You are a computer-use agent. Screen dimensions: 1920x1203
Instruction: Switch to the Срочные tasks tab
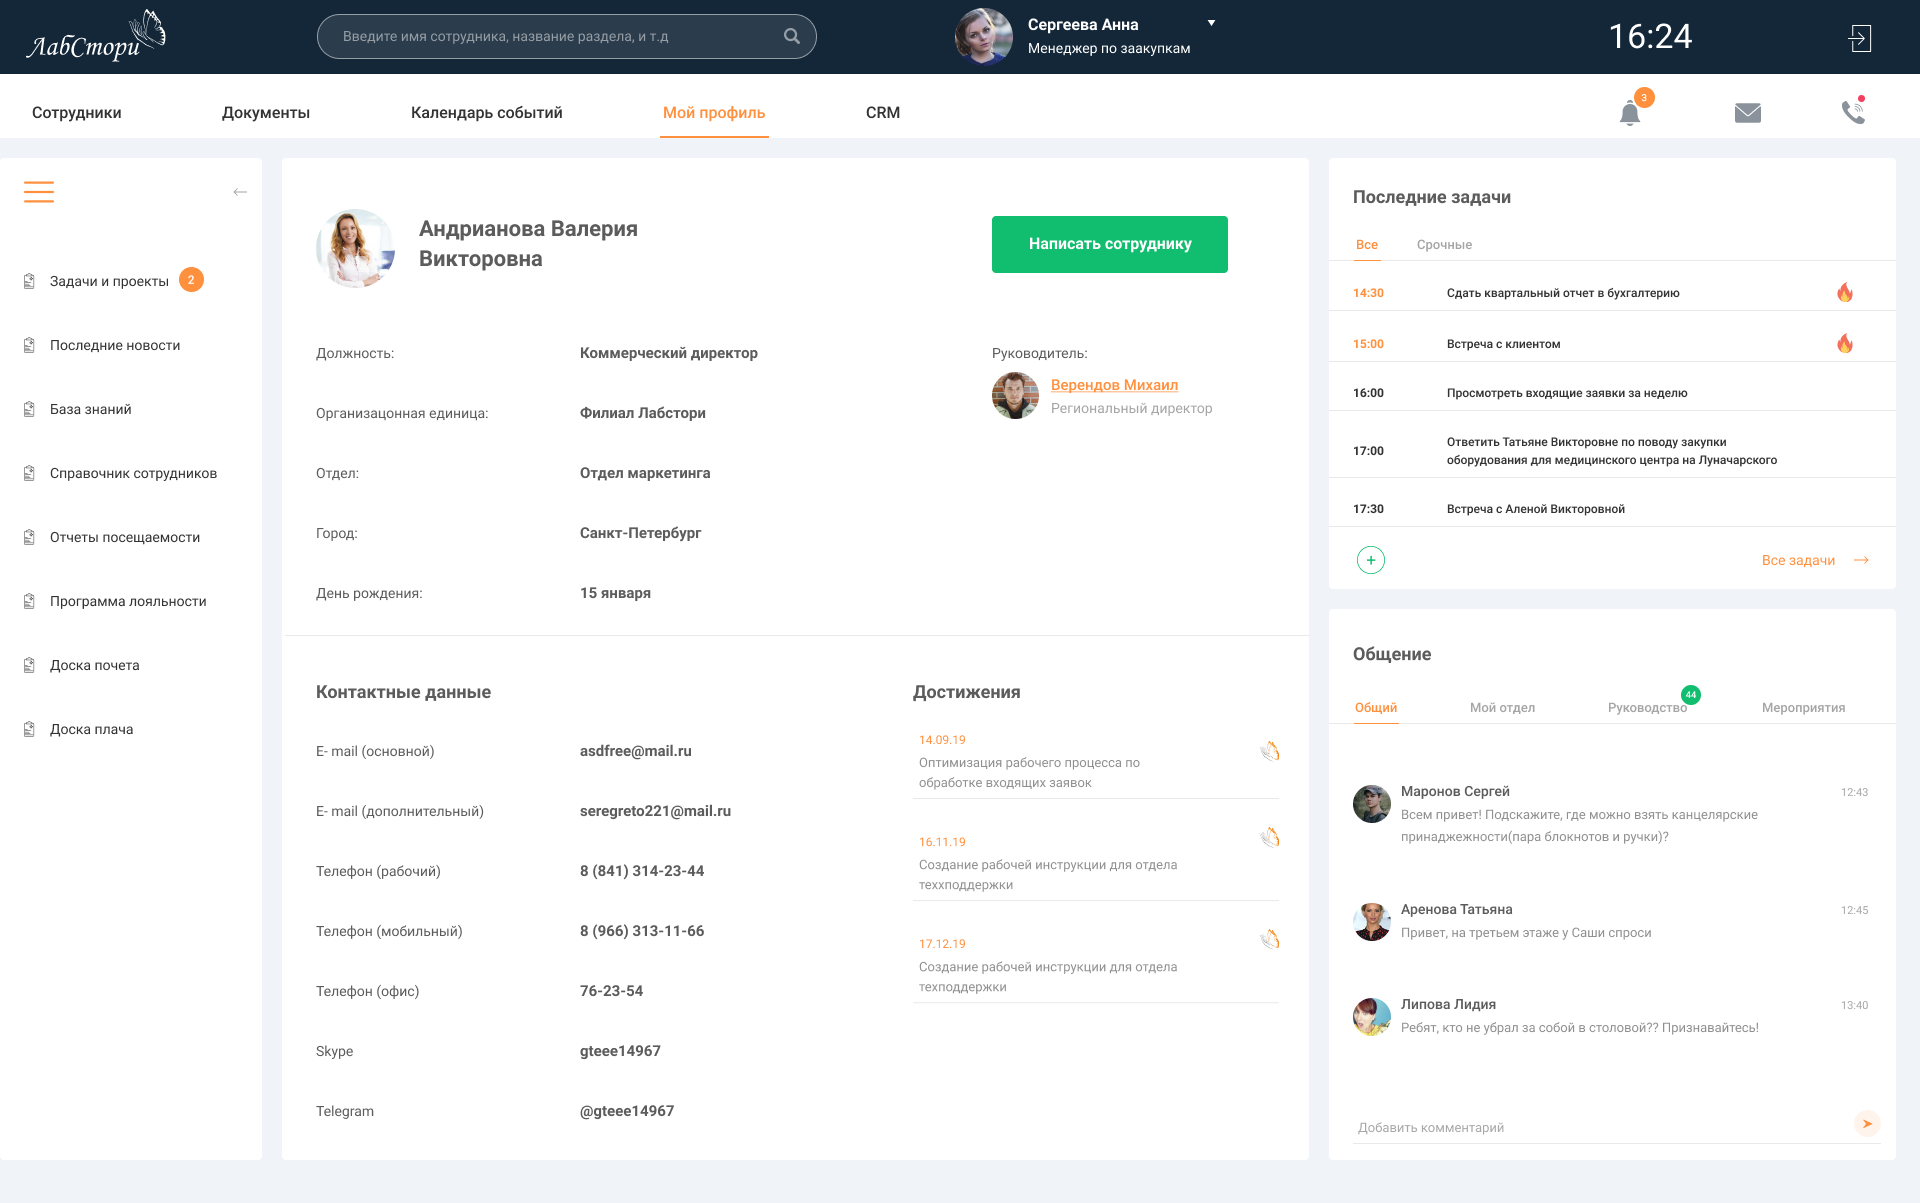[x=1444, y=244]
